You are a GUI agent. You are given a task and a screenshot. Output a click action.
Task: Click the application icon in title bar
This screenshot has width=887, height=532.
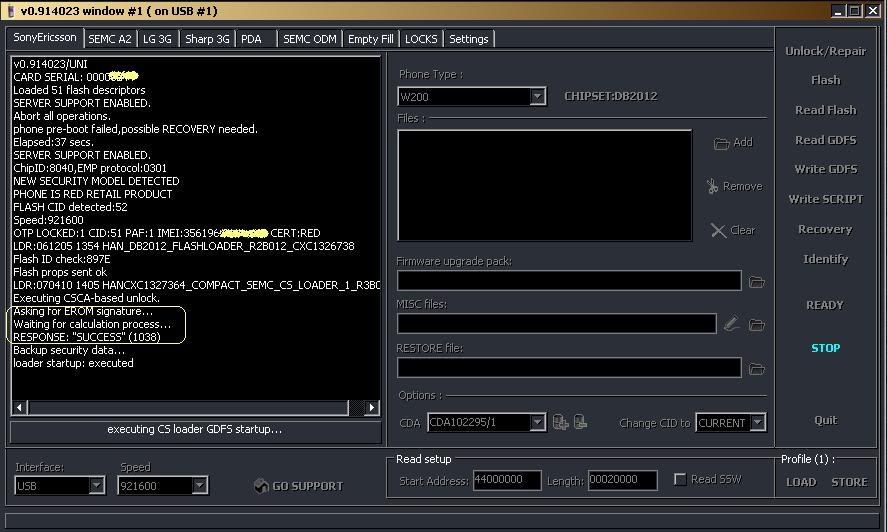point(10,11)
